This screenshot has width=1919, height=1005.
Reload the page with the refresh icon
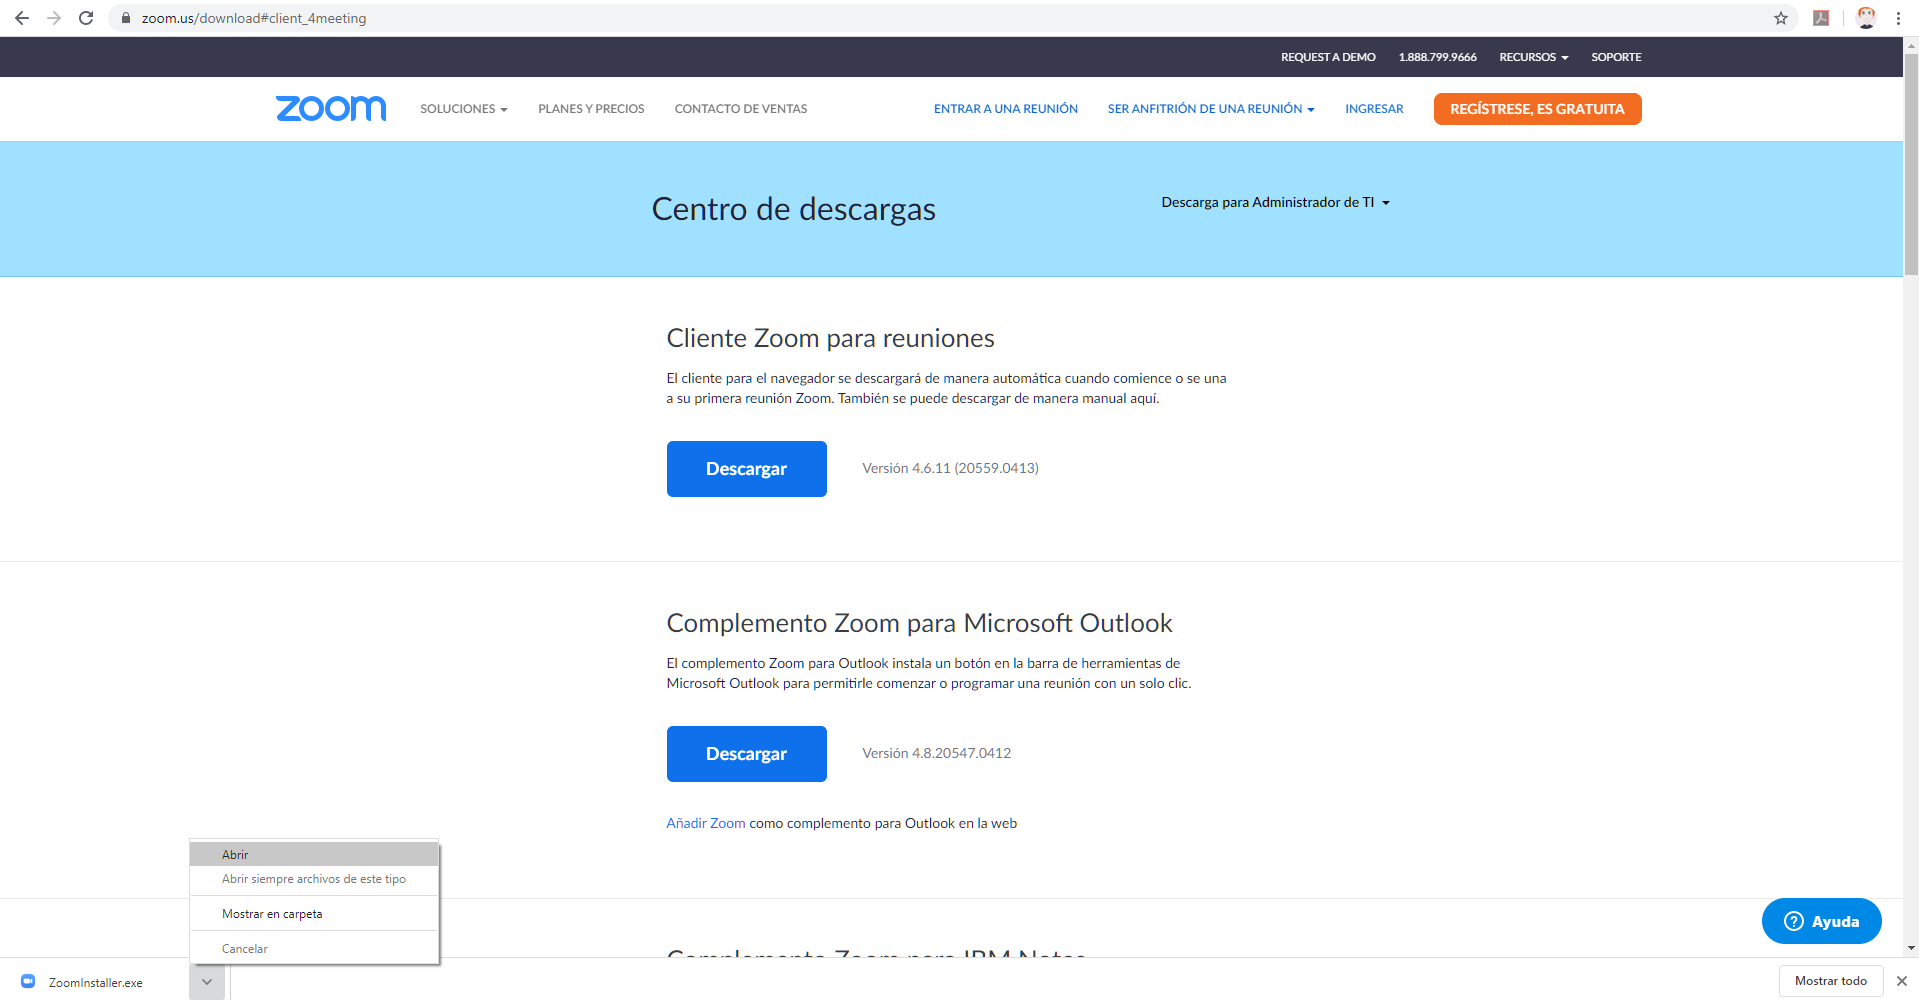click(x=86, y=18)
